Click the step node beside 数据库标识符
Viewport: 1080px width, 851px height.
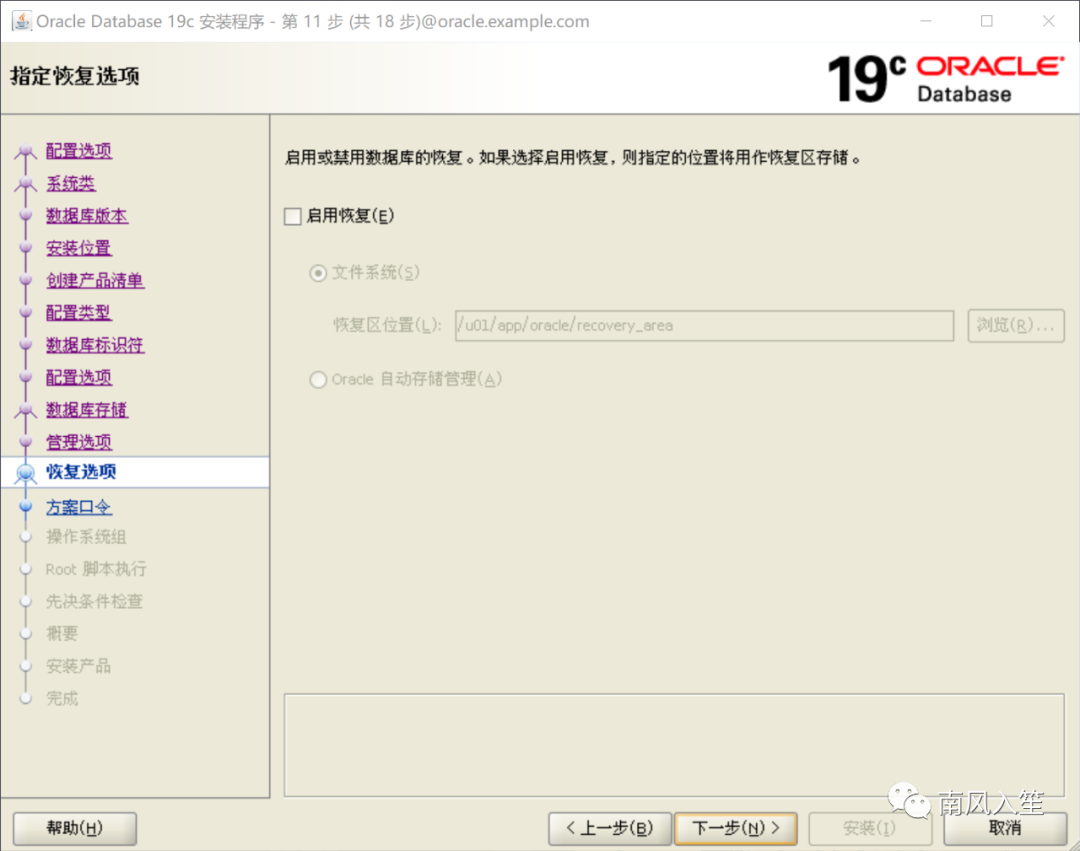[25, 344]
